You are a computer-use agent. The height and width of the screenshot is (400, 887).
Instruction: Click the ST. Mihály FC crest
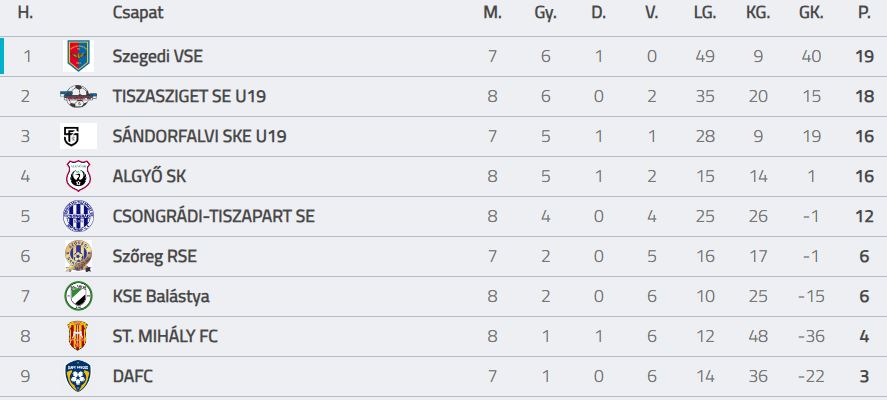pyautogui.click(x=78, y=336)
